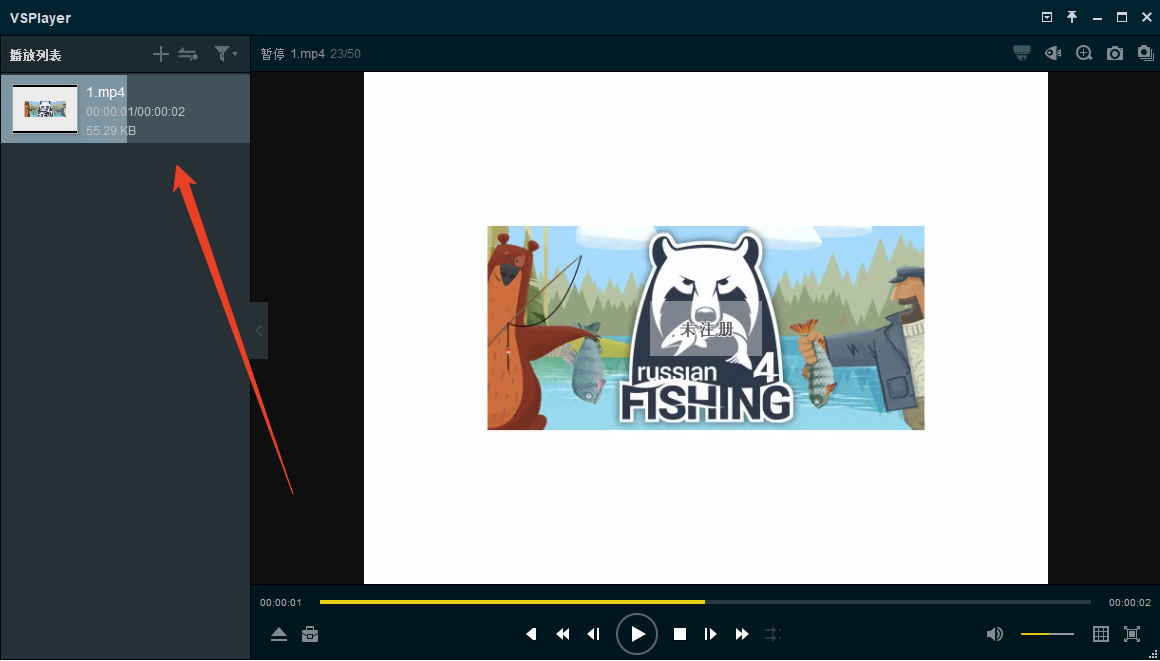This screenshot has height=661, width=1160.
Task: Resume playback with the Play button
Action: click(x=637, y=634)
